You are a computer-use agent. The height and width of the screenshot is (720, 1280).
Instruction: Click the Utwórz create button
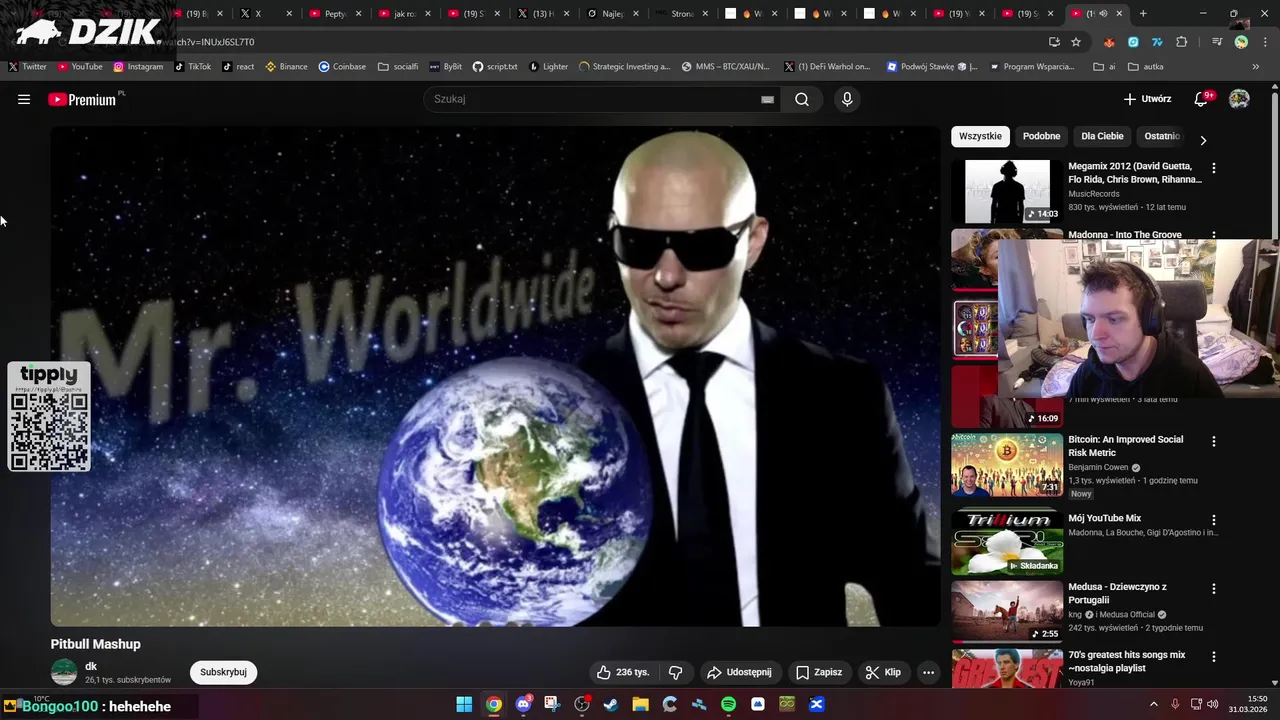tap(1147, 99)
